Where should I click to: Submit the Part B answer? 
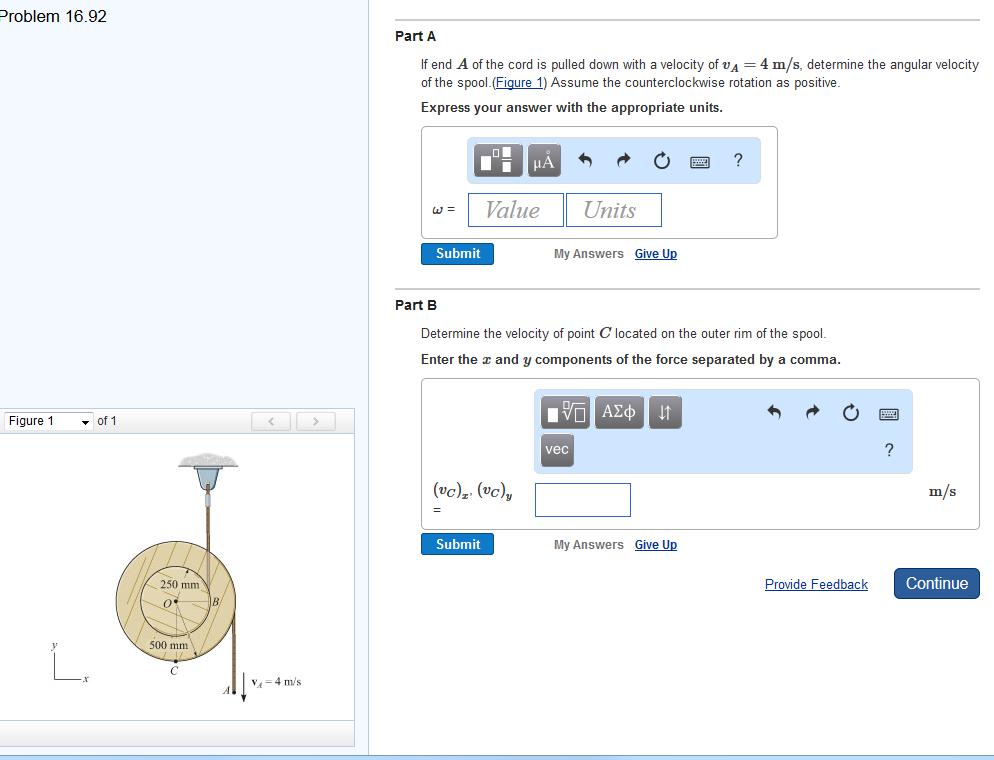(457, 544)
